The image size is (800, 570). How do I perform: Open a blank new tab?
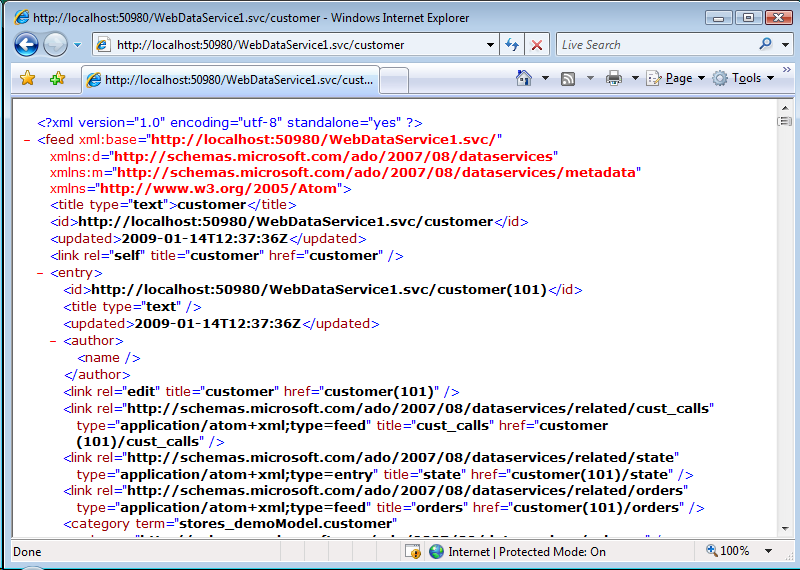coord(395,80)
